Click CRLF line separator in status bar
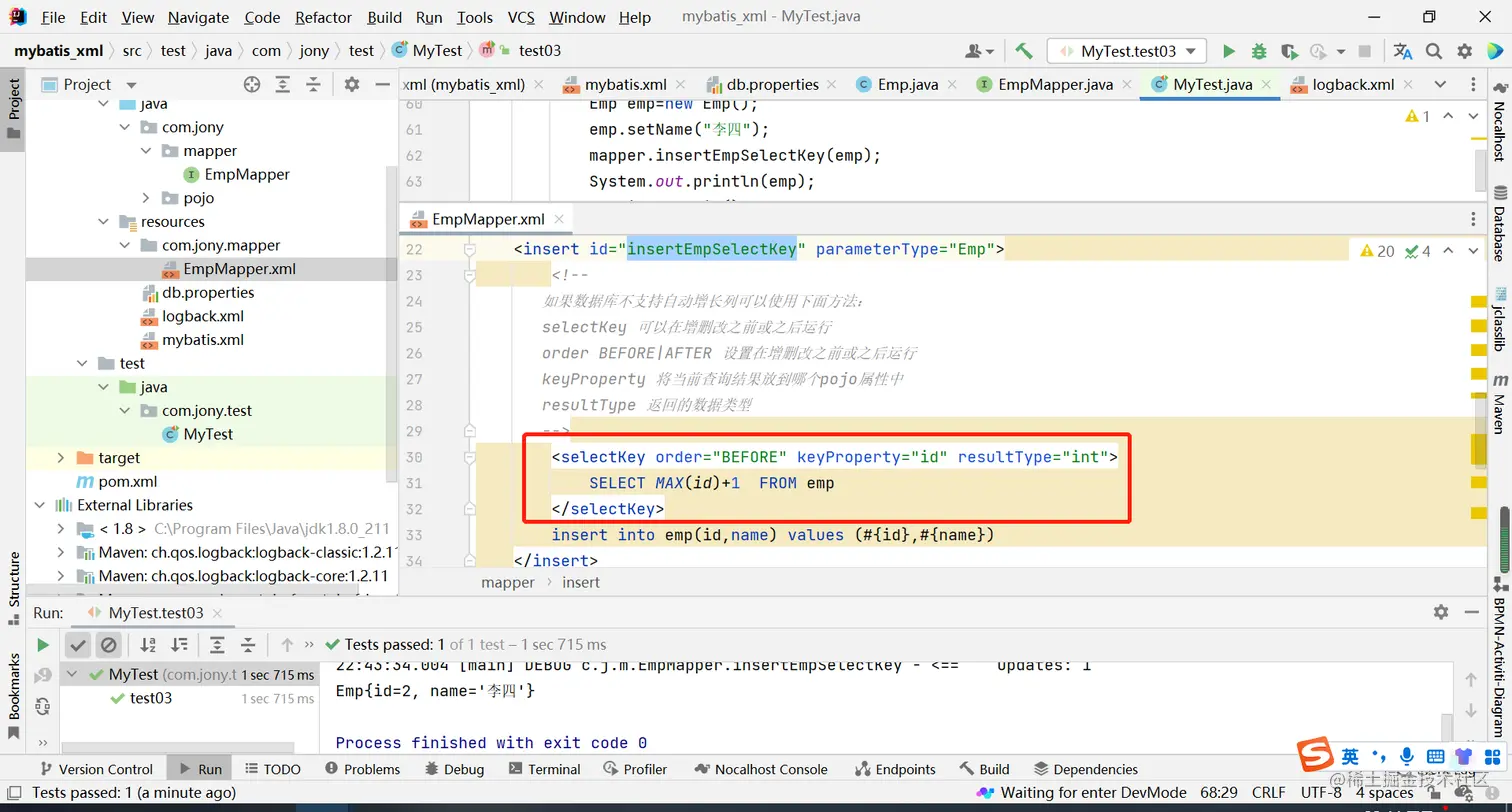Screen dimensions: 1512x812 coord(1268,792)
